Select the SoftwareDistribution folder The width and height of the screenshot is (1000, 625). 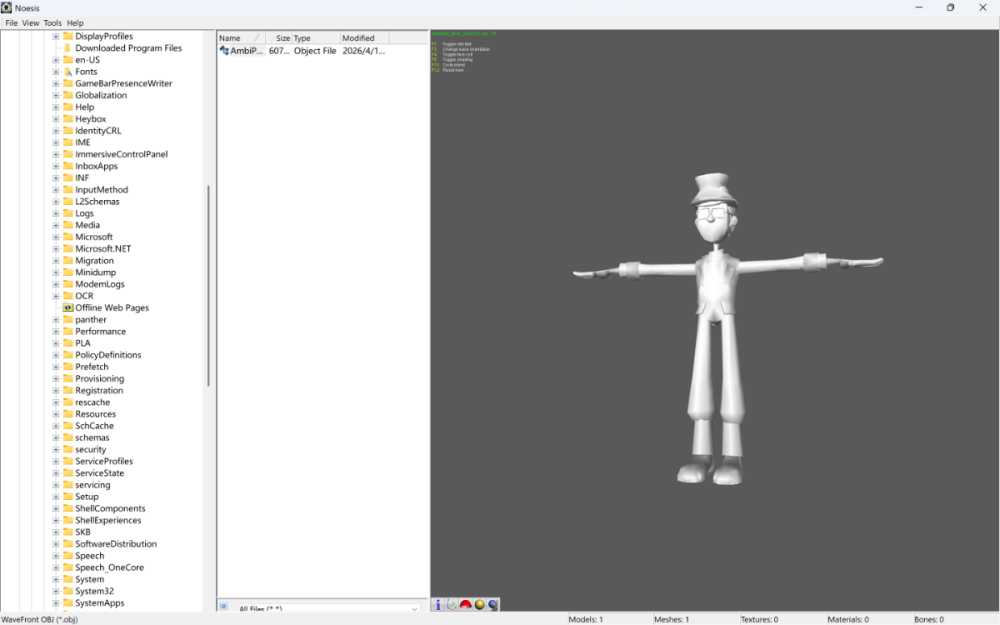coord(115,544)
